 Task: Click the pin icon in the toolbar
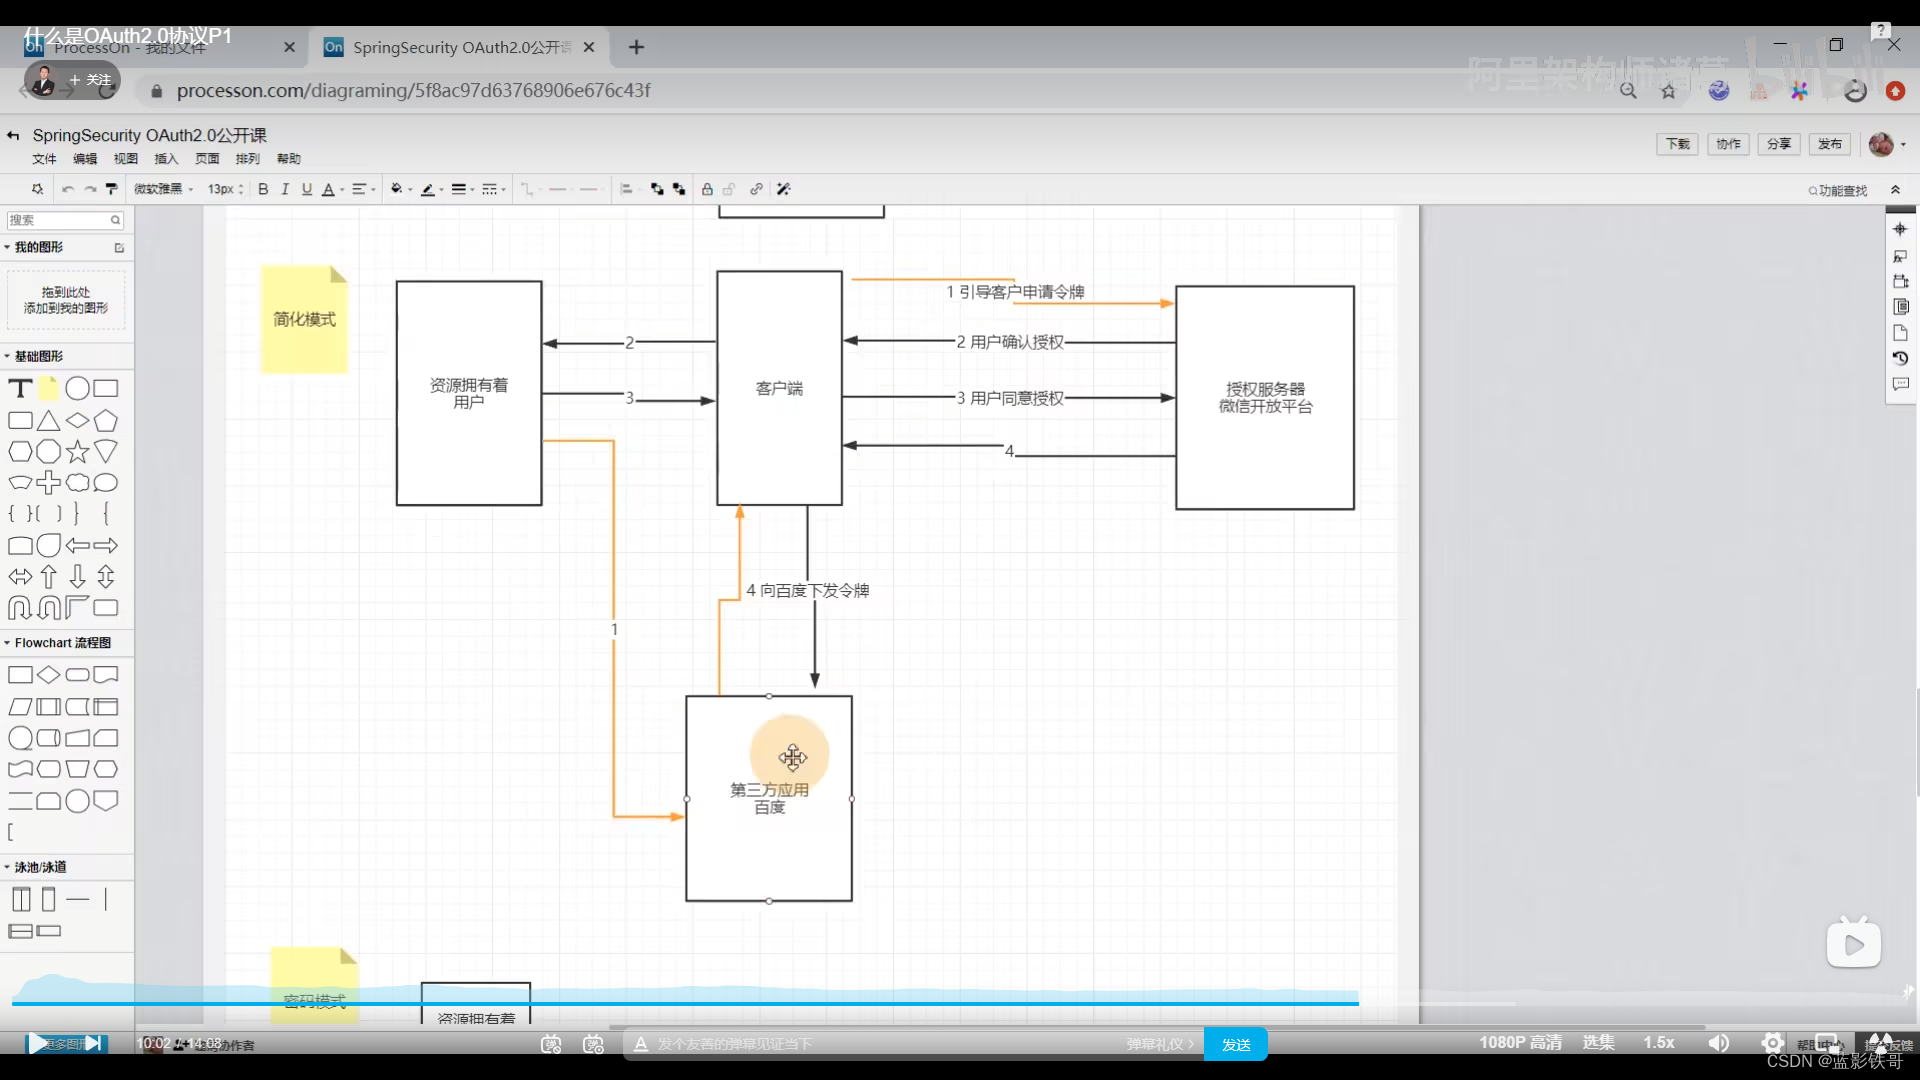point(38,189)
